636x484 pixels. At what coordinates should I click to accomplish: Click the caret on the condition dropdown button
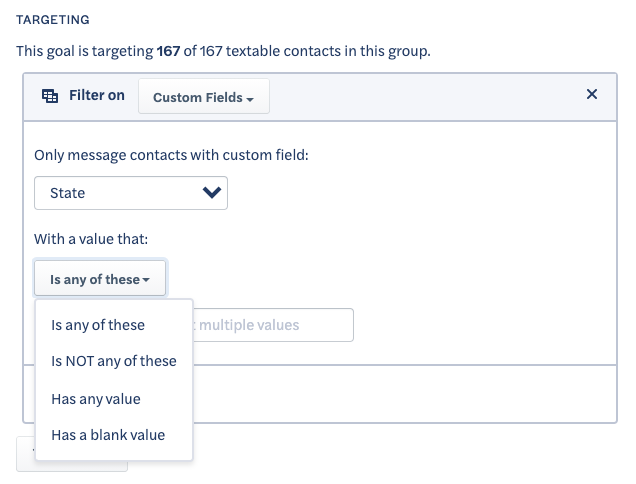pos(146,280)
